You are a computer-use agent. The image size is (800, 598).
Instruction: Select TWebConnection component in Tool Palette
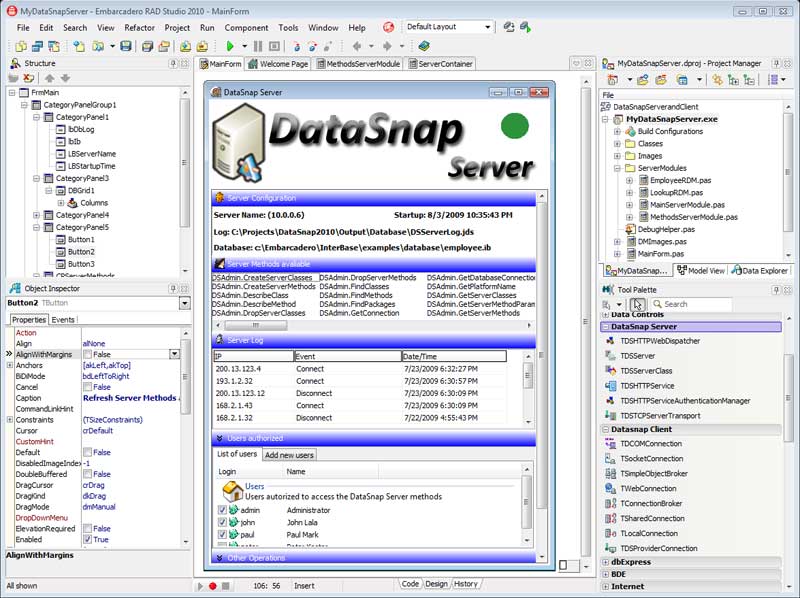point(648,488)
